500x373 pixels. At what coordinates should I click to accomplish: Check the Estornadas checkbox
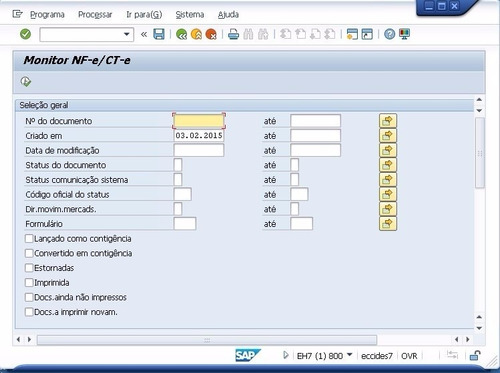pos(29,268)
